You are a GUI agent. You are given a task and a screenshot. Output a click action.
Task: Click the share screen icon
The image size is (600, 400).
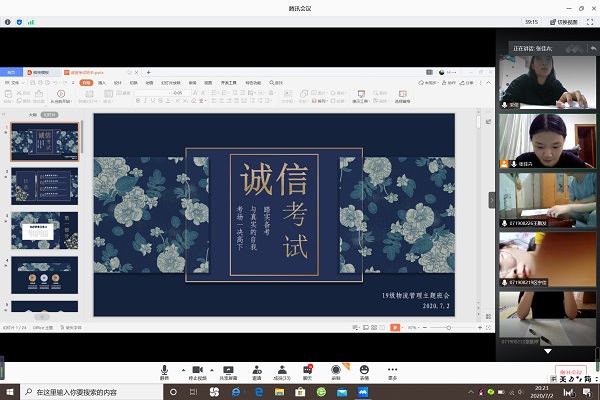click(229, 369)
